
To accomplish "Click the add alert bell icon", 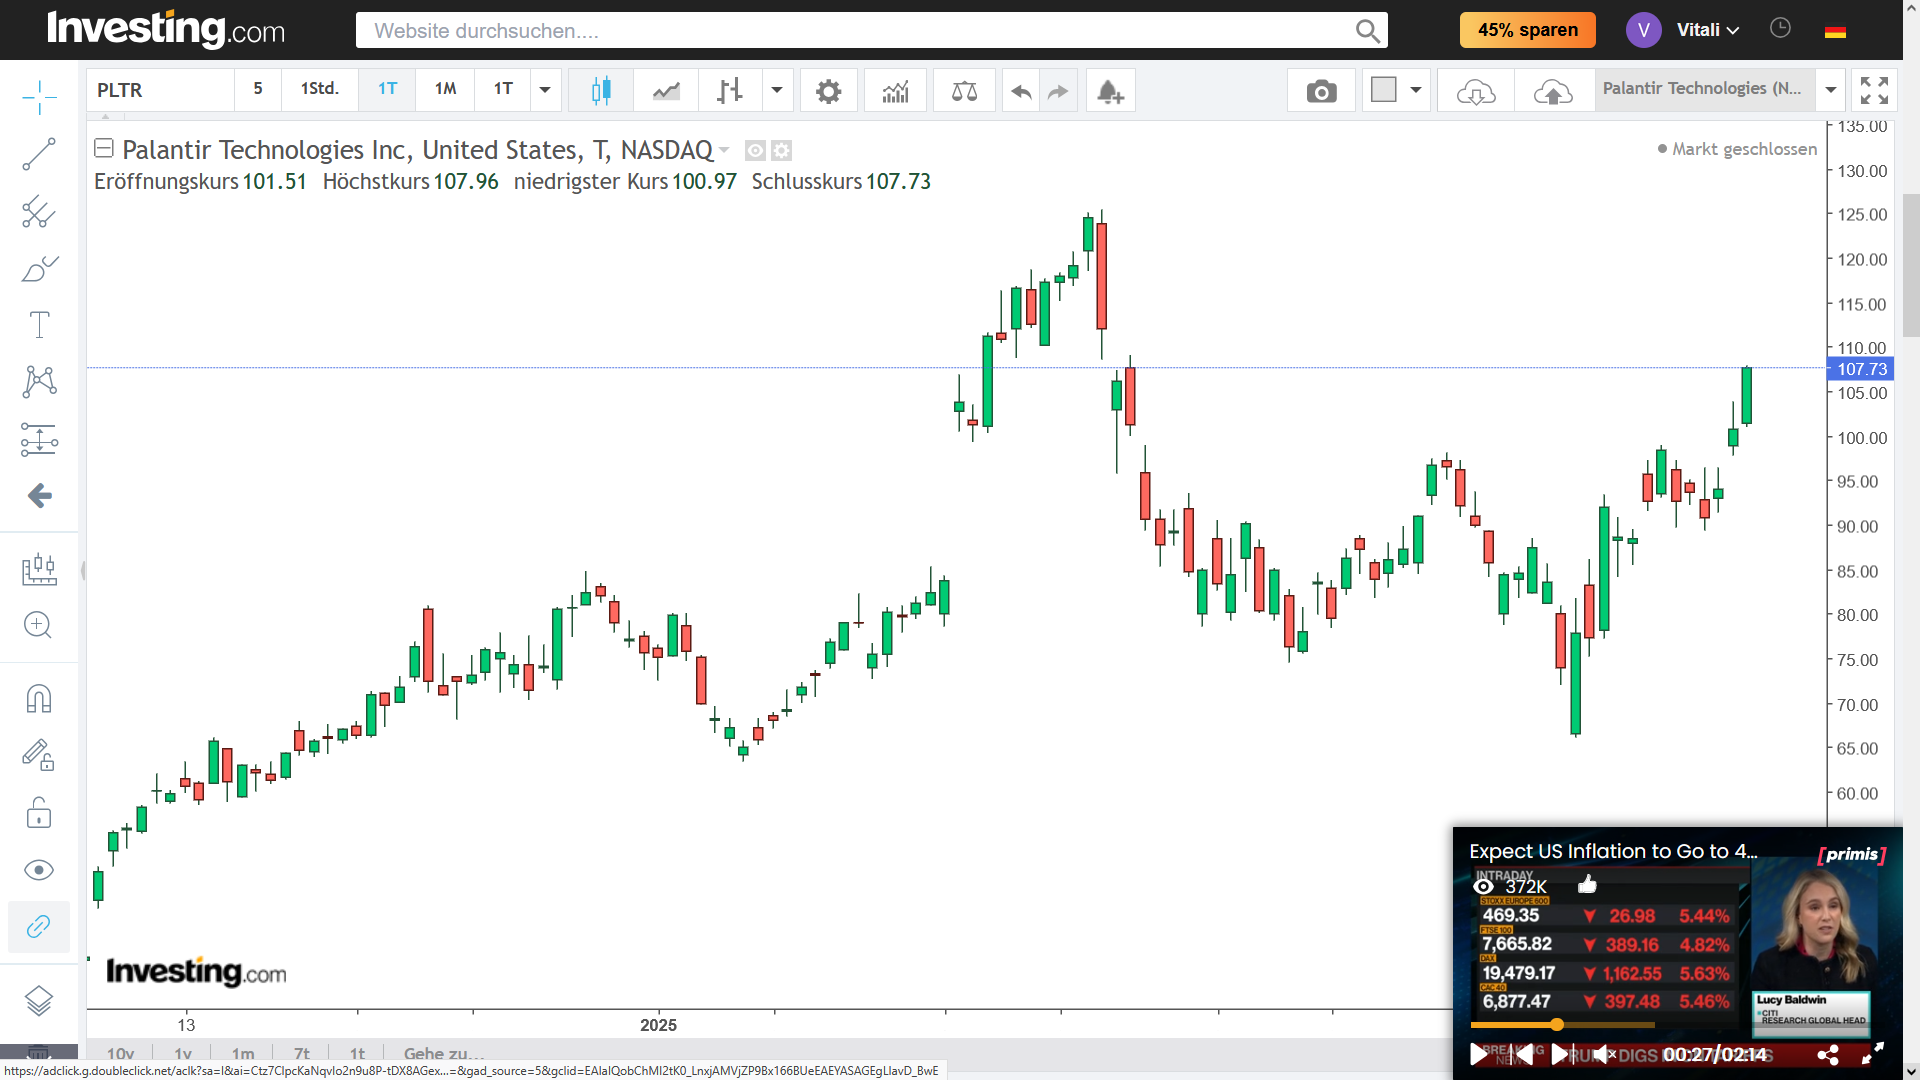I will click(1110, 91).
